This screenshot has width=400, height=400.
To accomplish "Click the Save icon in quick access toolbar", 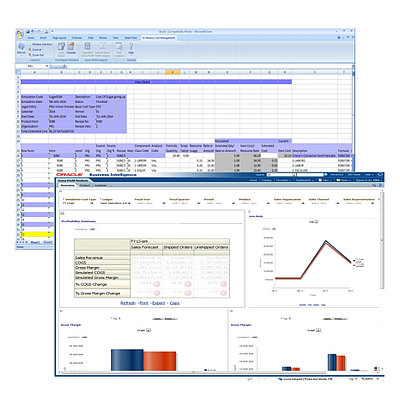I will [x=28, y=31].
